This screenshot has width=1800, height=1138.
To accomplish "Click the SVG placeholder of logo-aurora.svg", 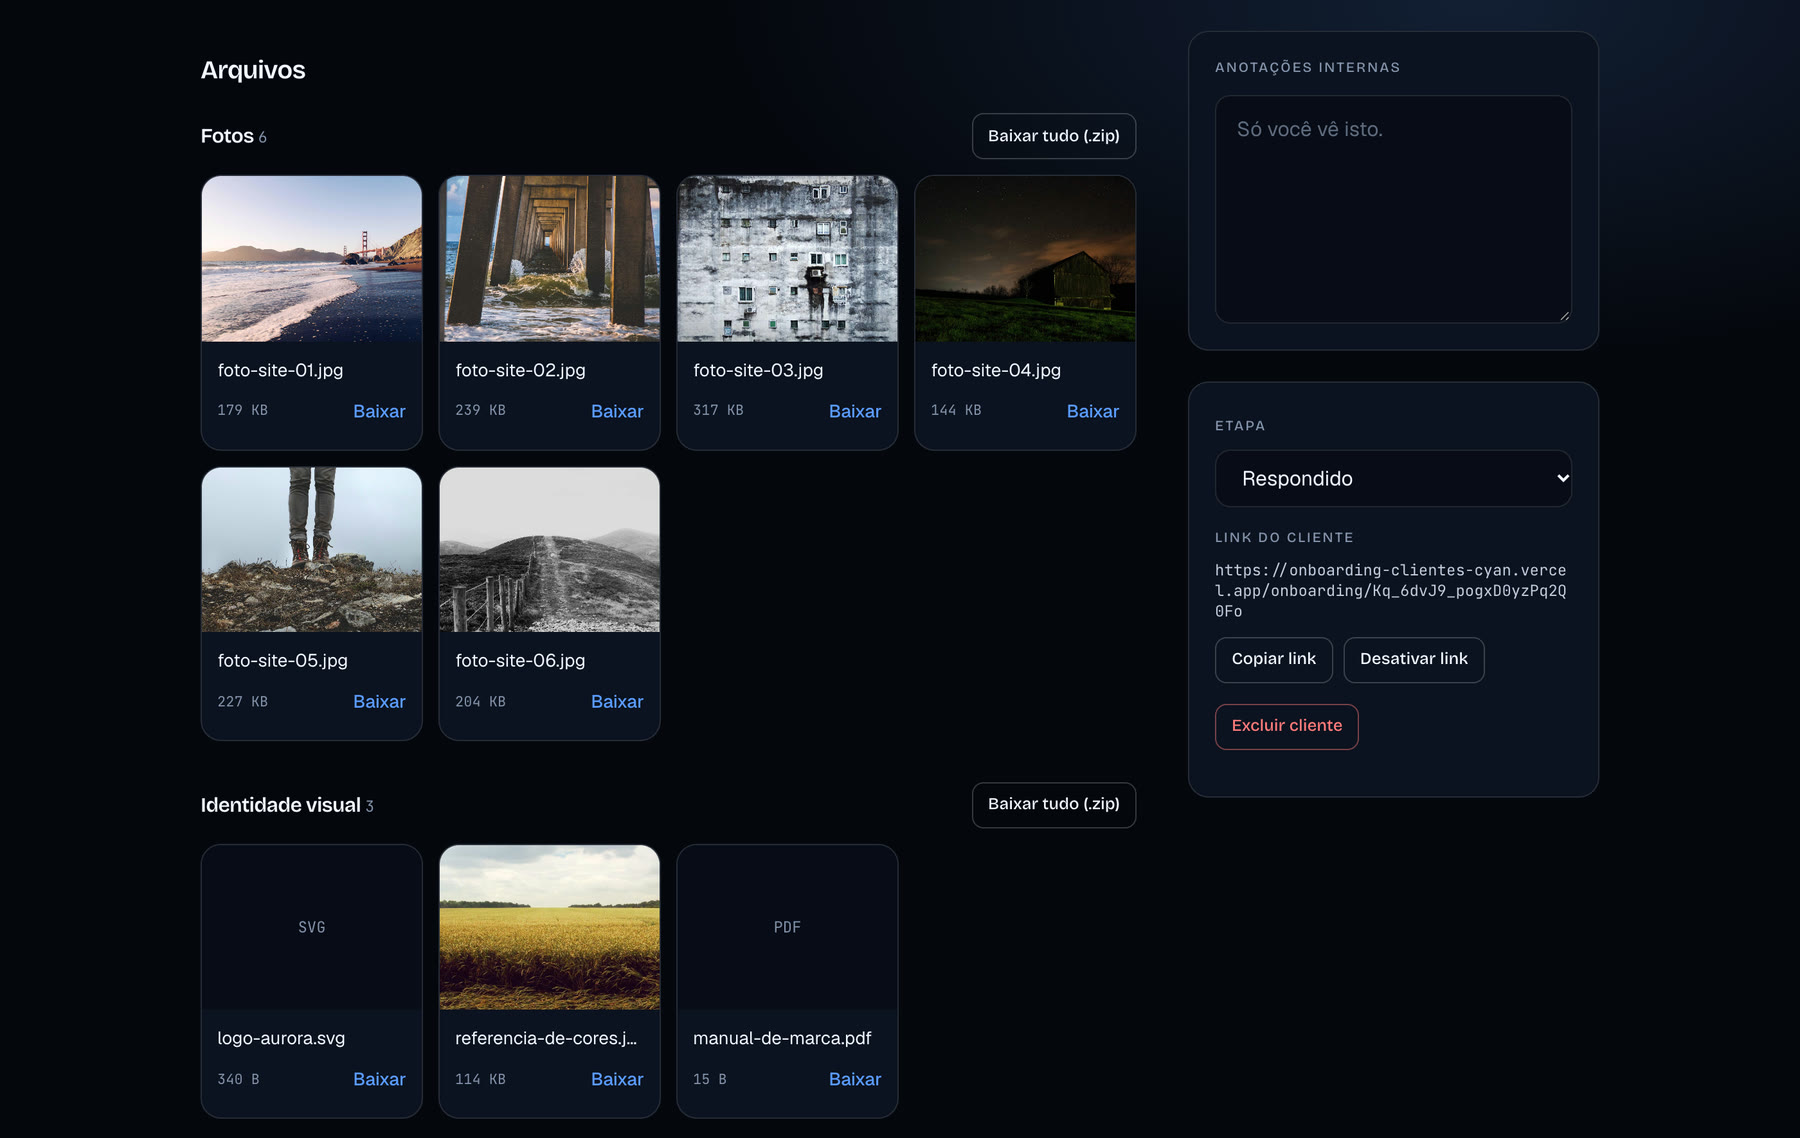I will point(312,927).
